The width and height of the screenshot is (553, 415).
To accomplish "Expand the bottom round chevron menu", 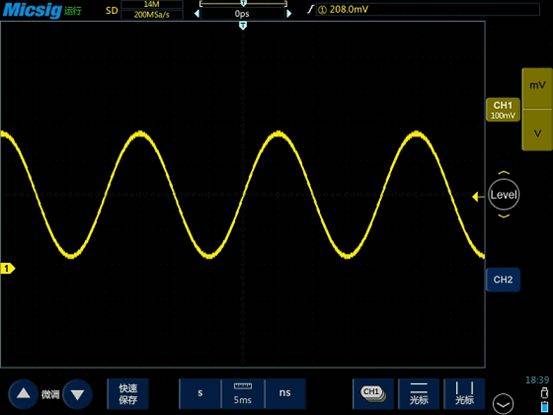I will tap(503, 404).
